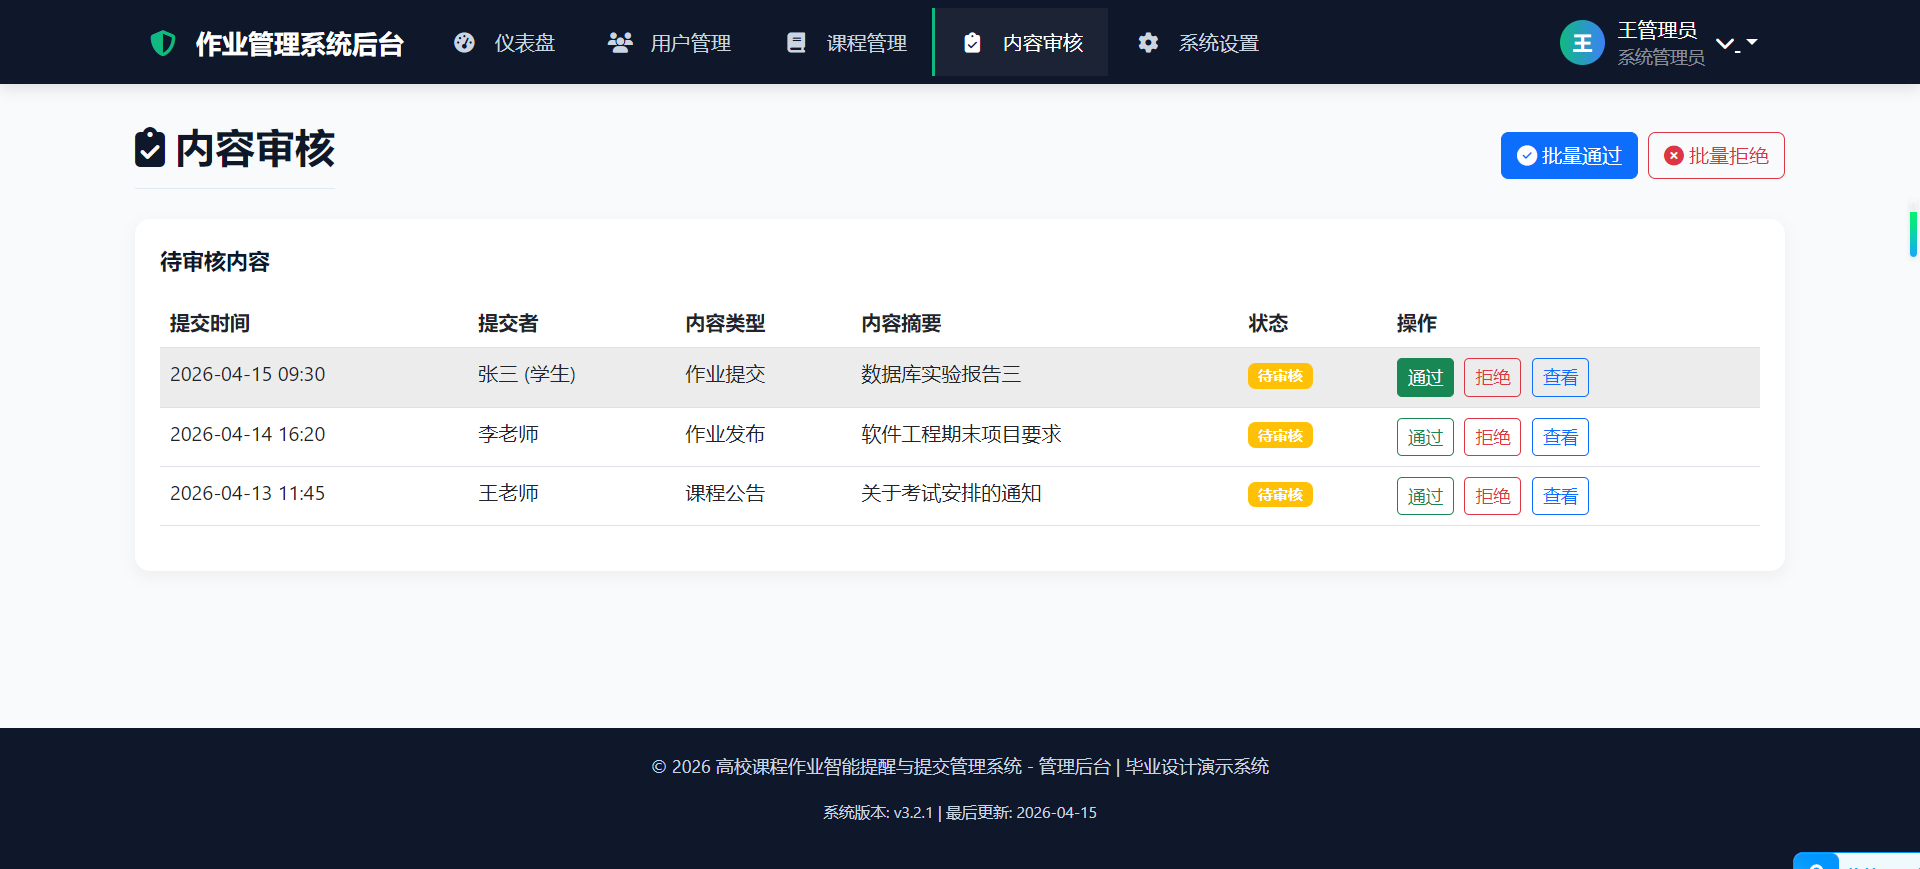Click the 作业管理系统后台 brand title

(299, 44)
